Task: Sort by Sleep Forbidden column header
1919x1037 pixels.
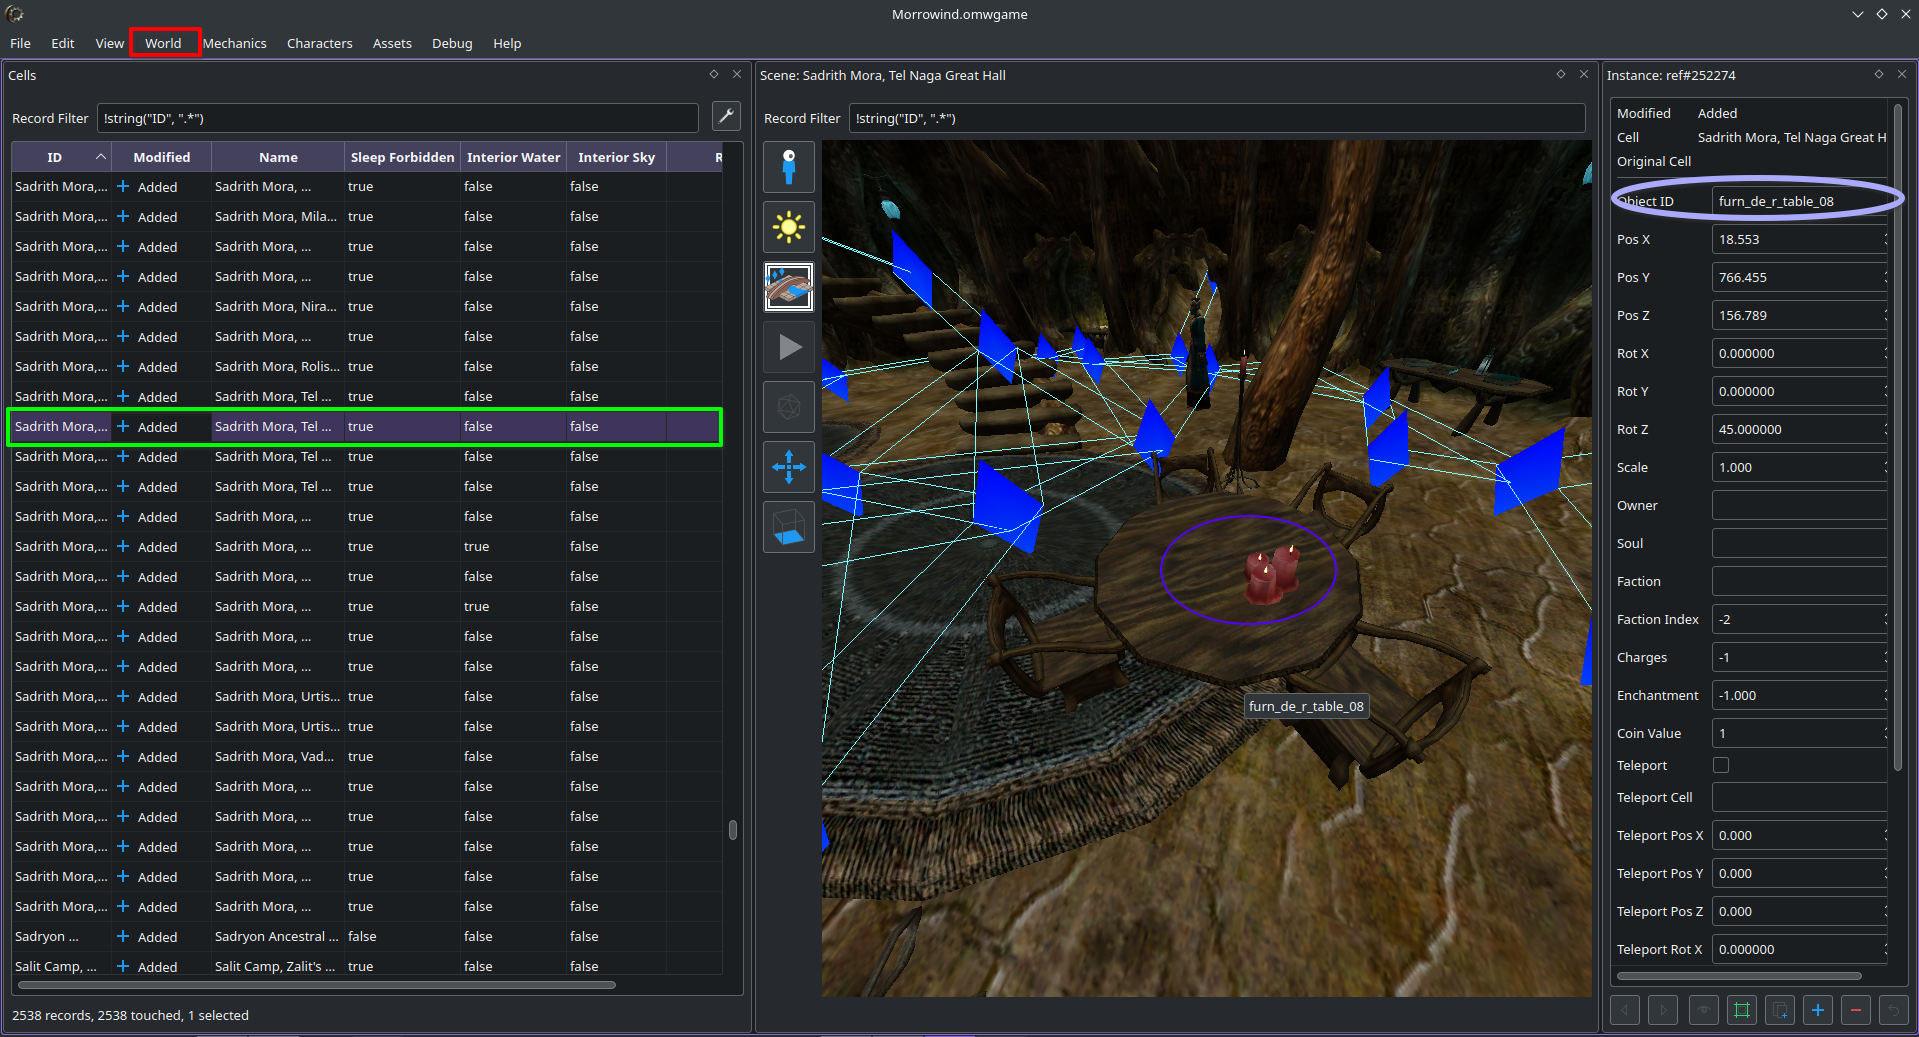Action: coord(402,157)
